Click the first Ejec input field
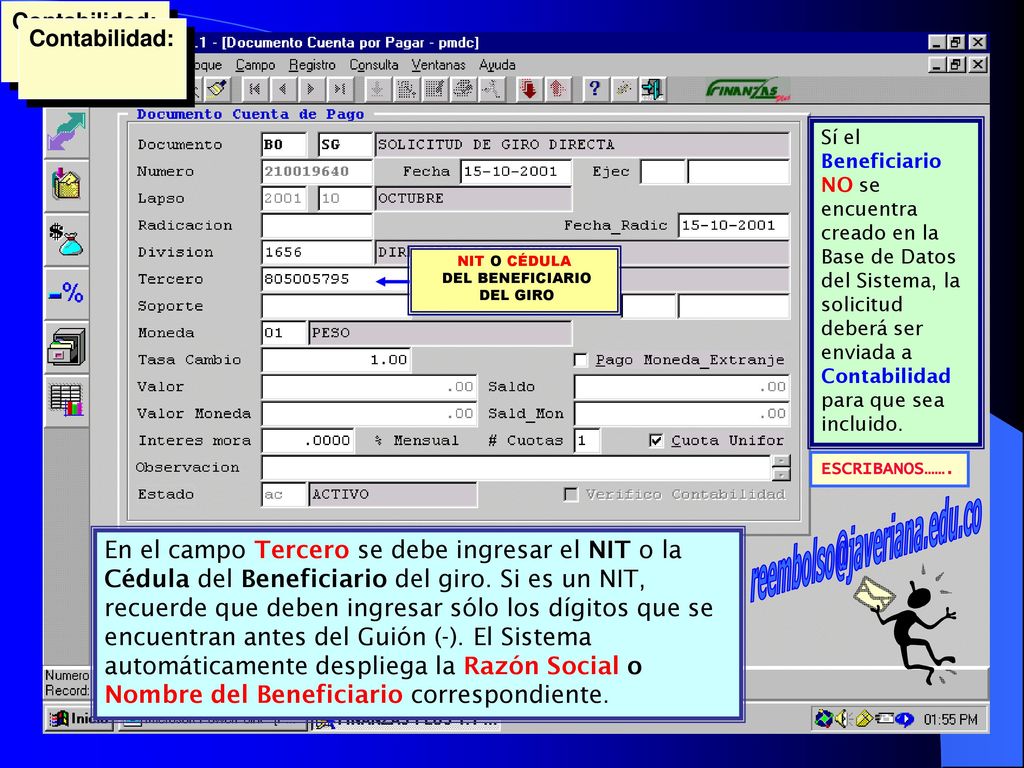Screen dimensions: 1024x768 663,172
